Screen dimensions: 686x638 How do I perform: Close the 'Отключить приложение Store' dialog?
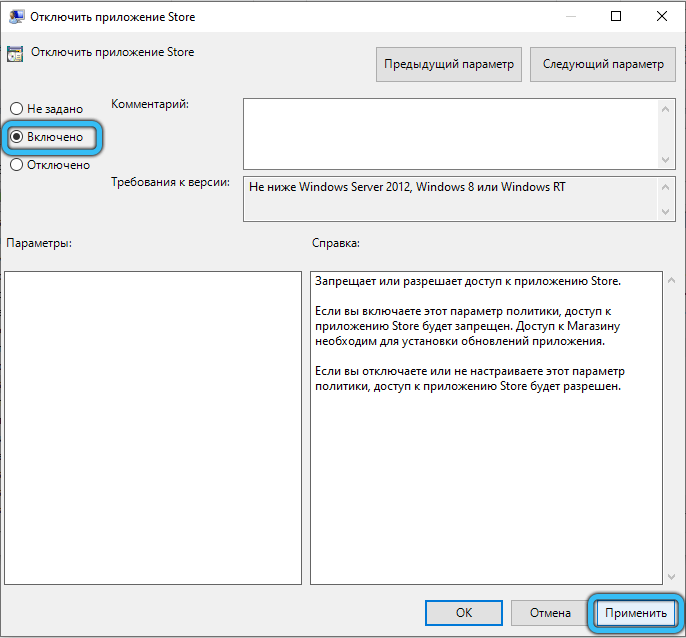(x=662, y=16)
